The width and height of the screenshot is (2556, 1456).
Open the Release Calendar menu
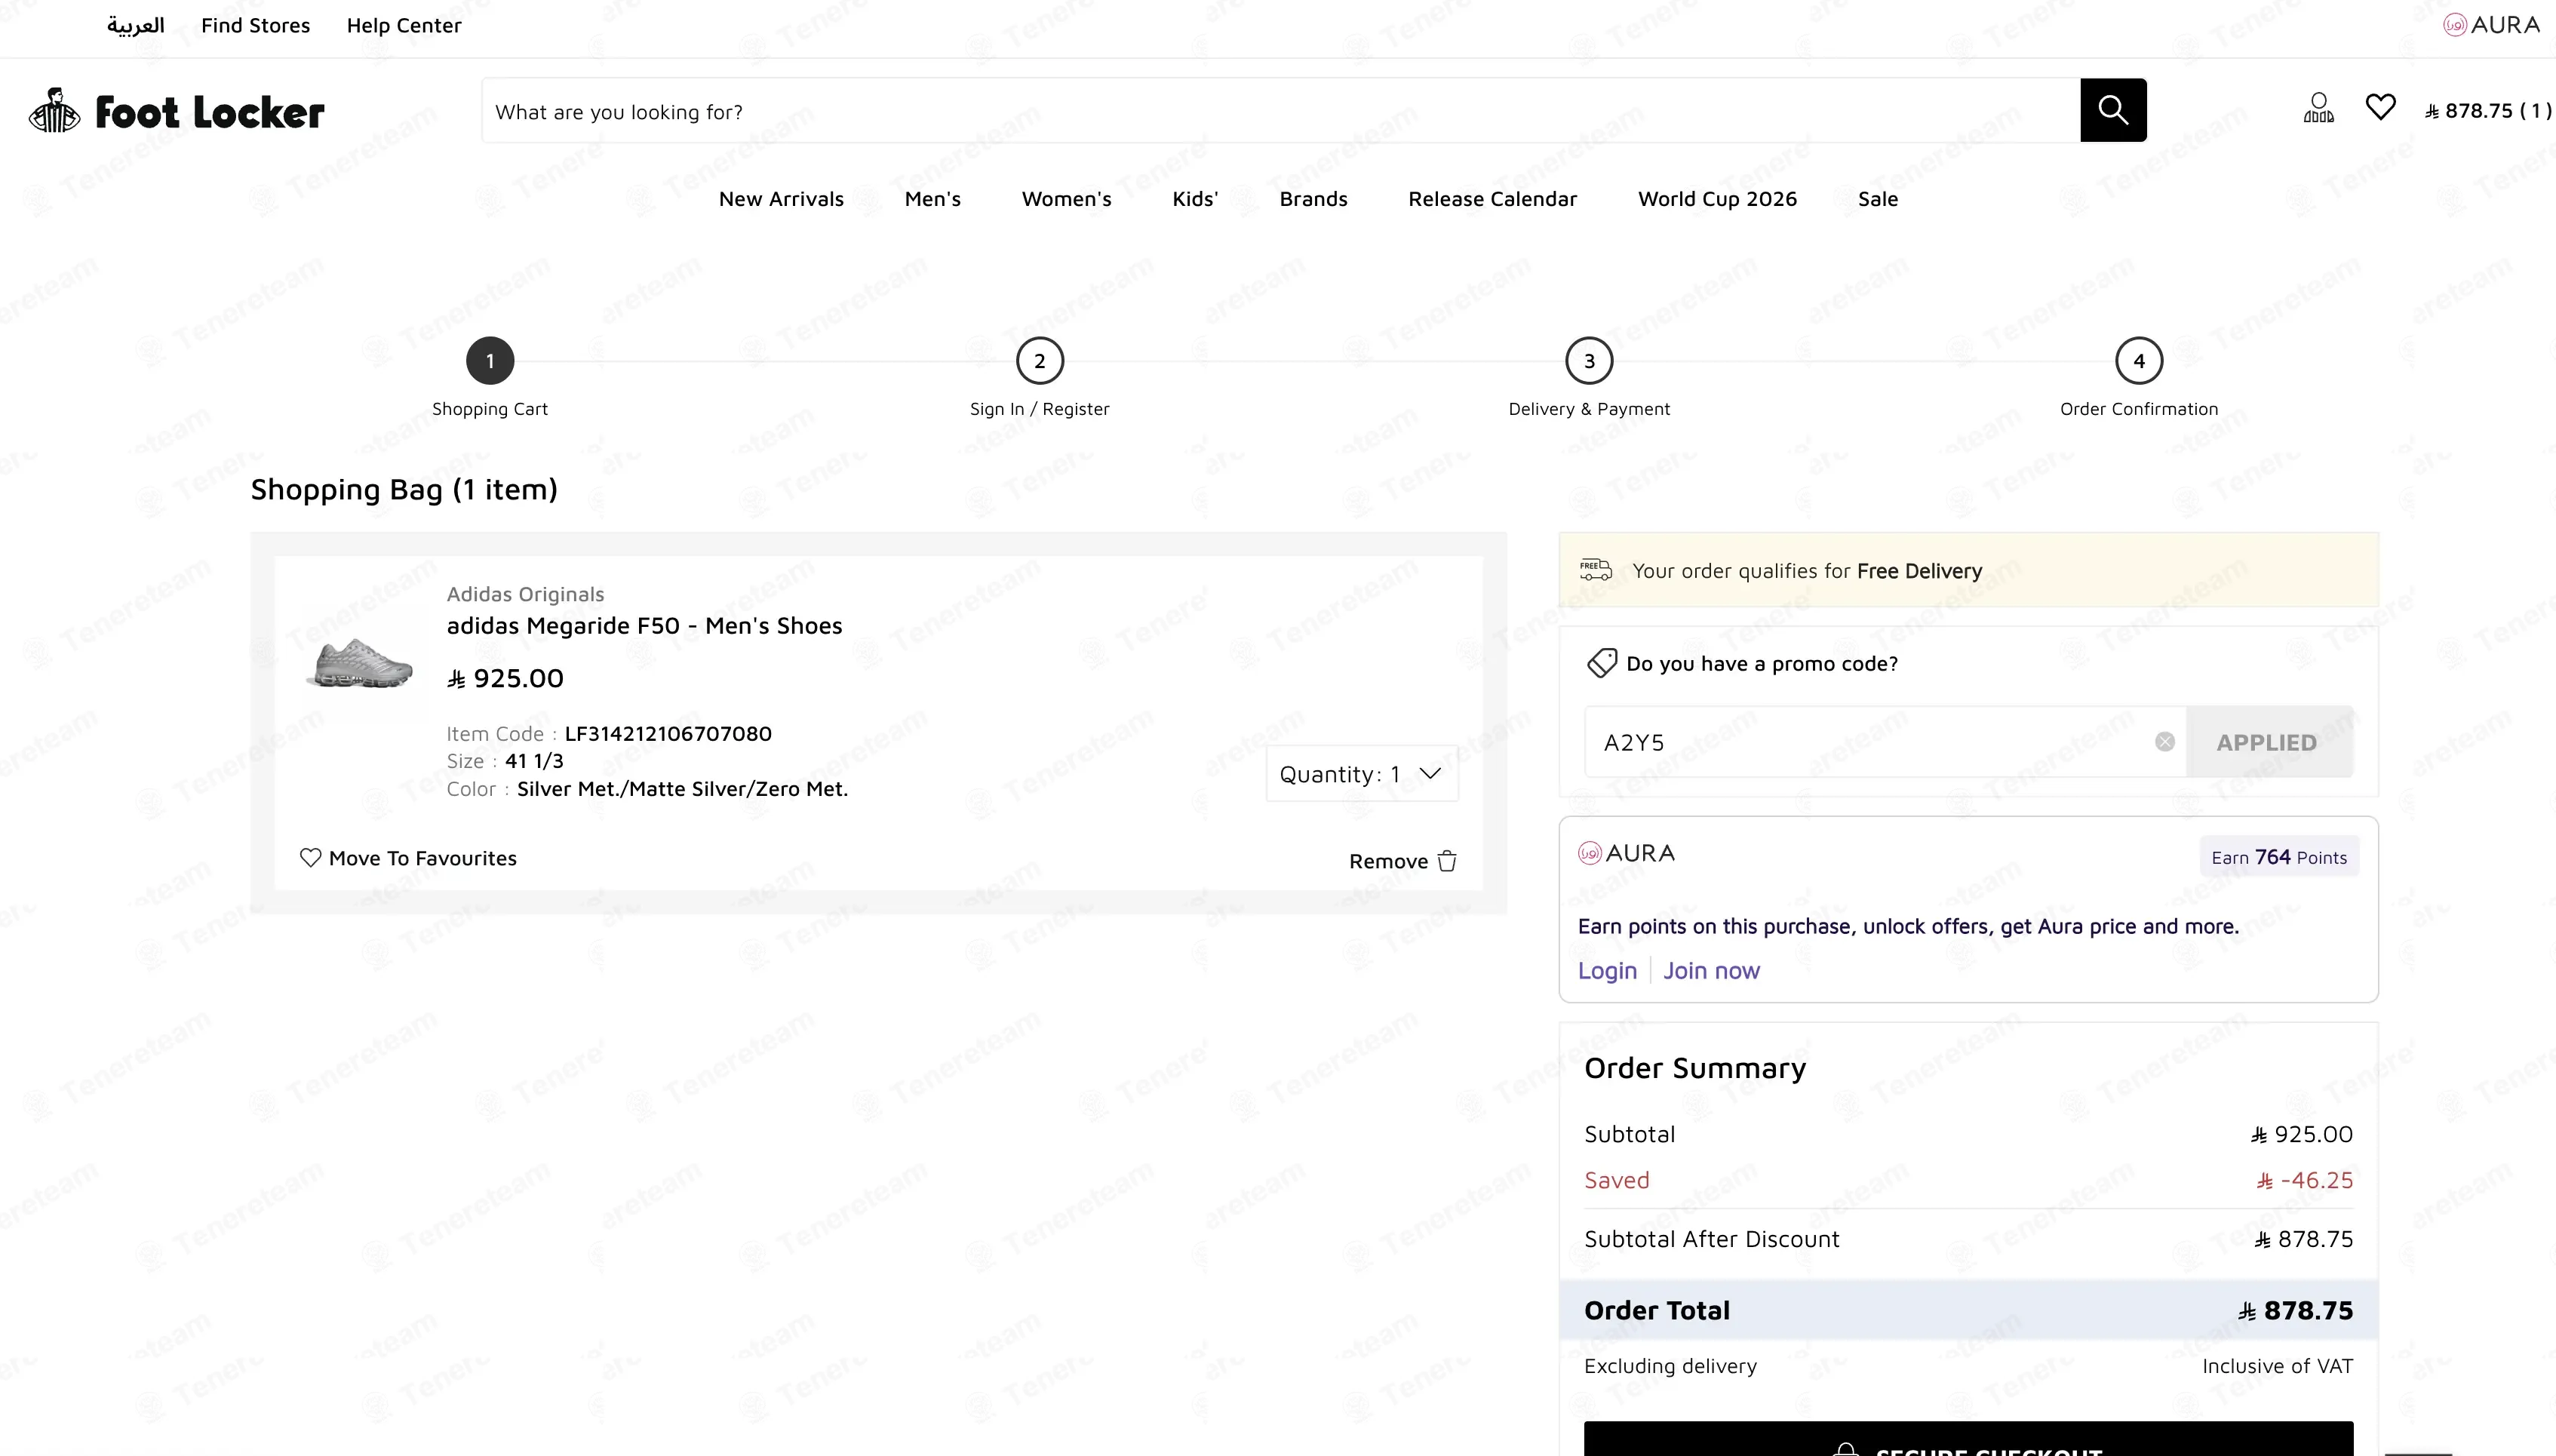pos(1493,199)
